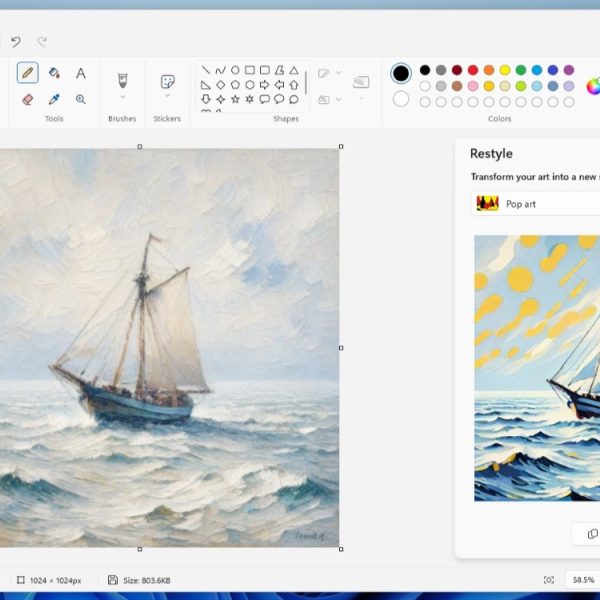Viewport: 600px width, 600px height.
Task: Pick the Eraser tool
Action: pyautogui.click(x=27, y=99)
